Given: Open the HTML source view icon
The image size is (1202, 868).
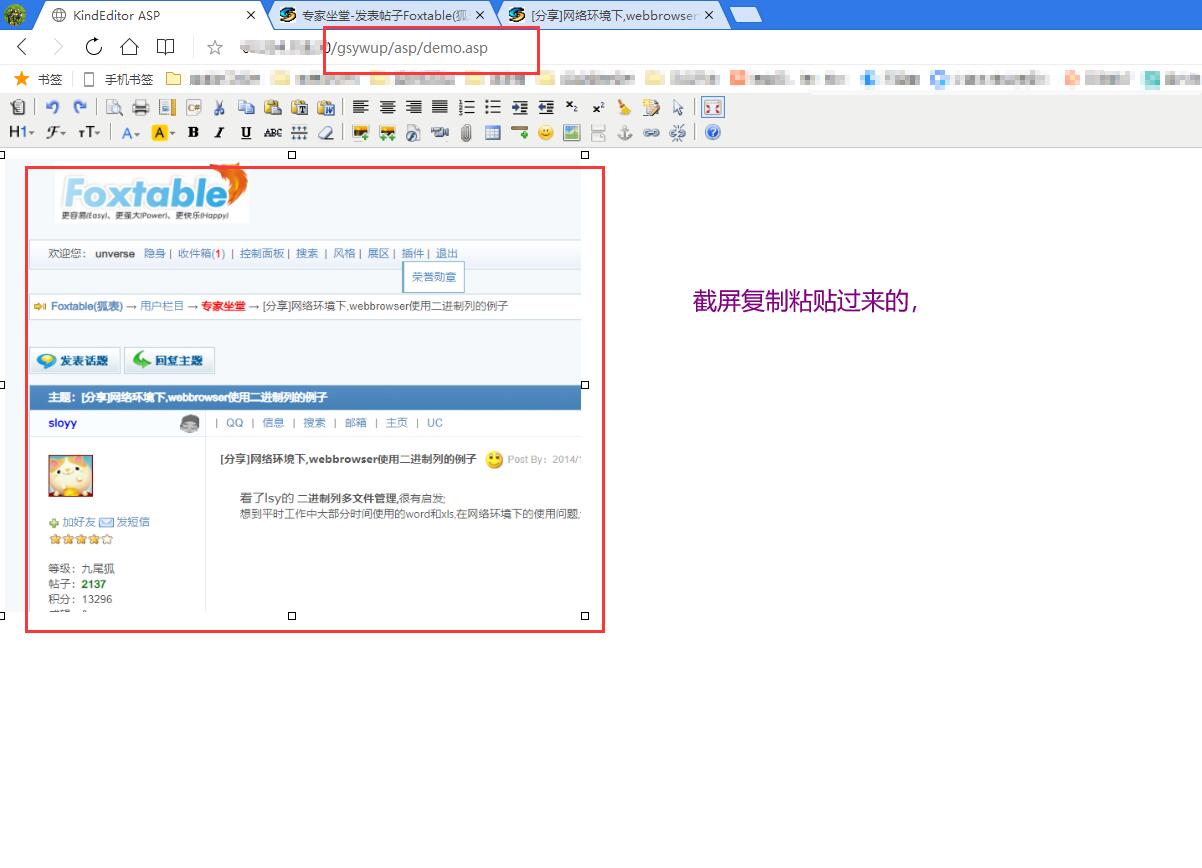Looking at the screenshot, I should [18, 107].
